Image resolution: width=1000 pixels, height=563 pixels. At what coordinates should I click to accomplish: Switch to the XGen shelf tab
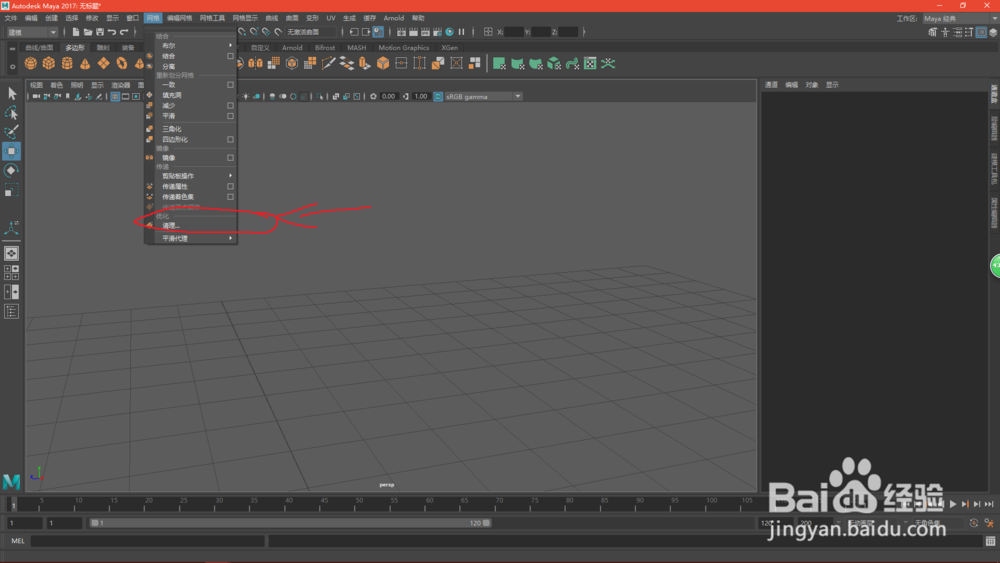pos(450,48)
